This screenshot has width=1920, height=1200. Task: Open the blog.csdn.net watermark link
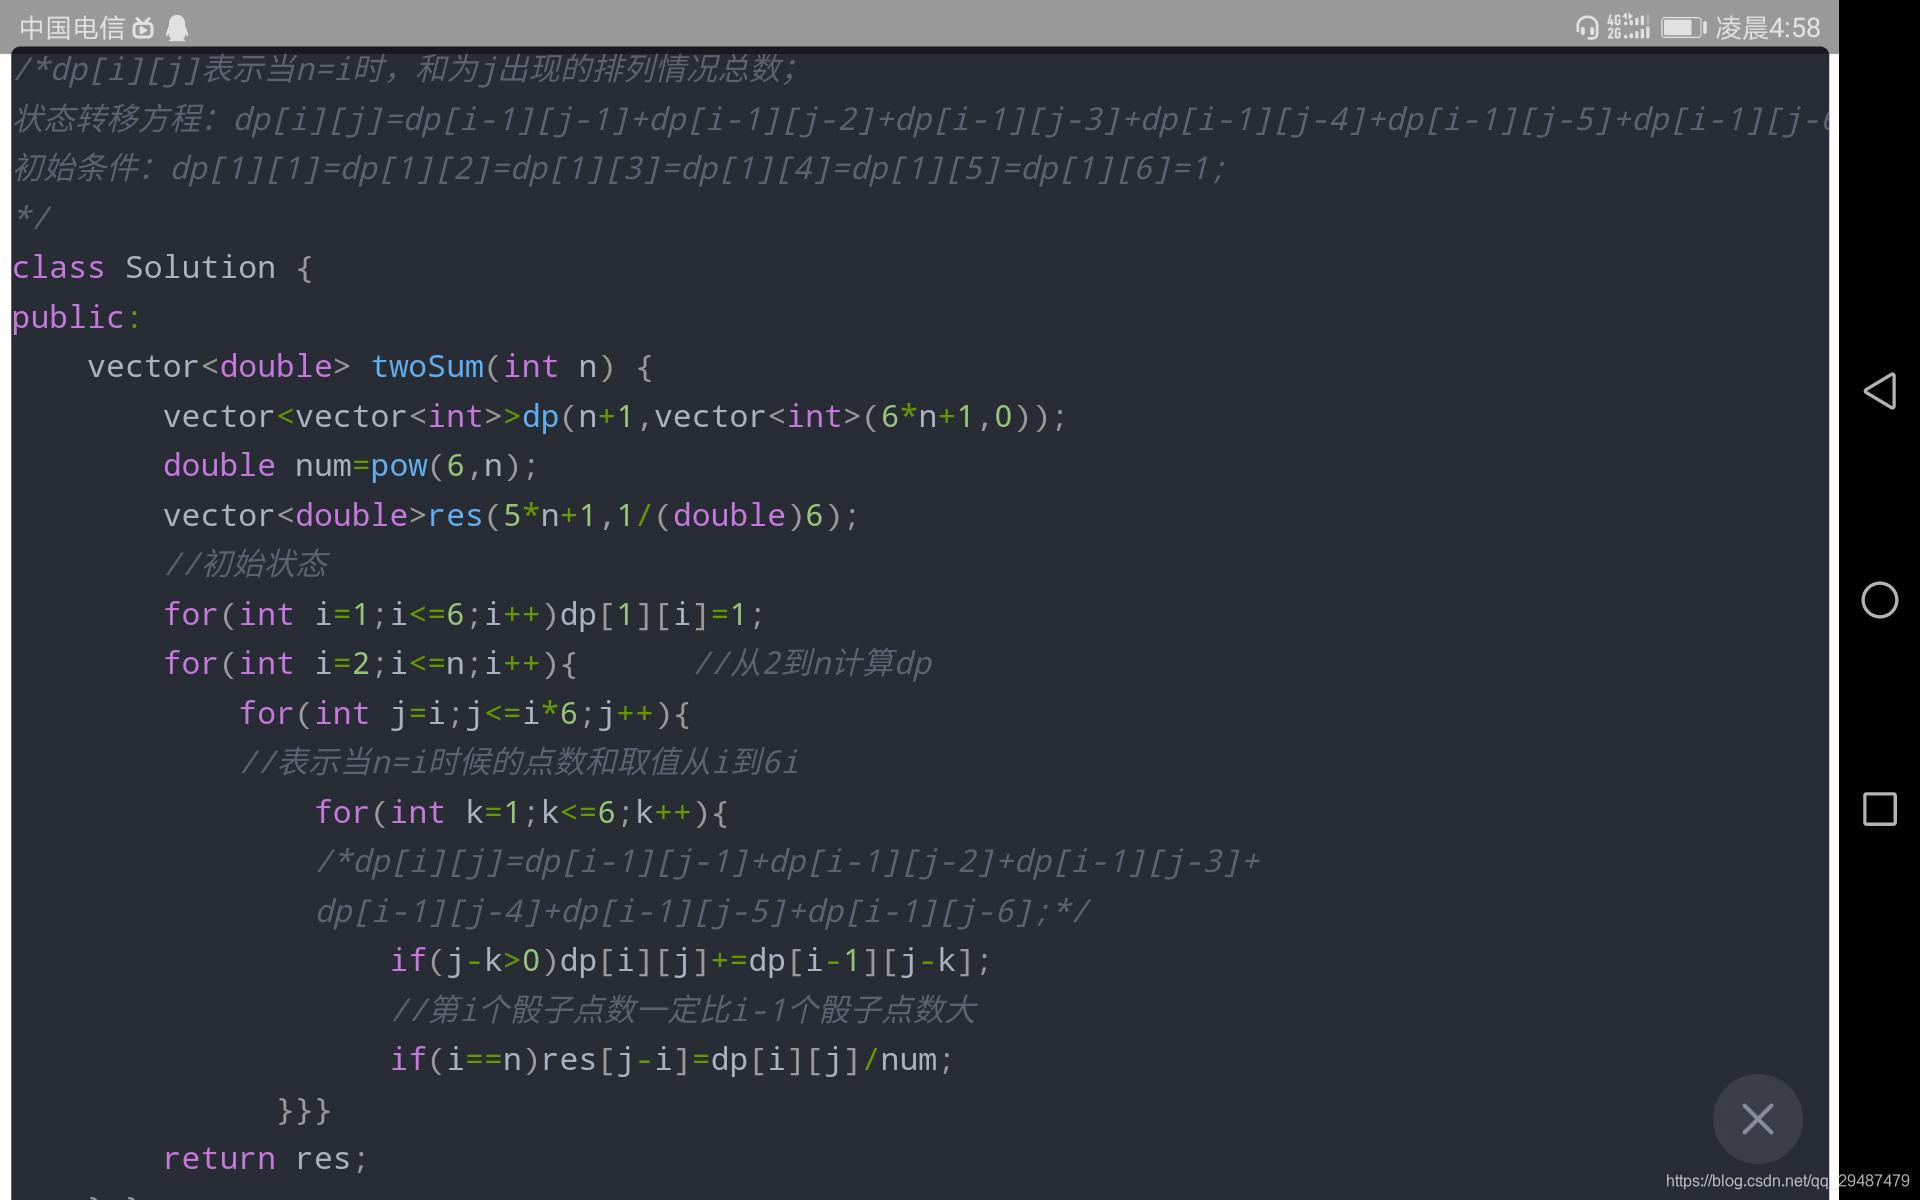pyautogui.click(x=1786, y=1181)
